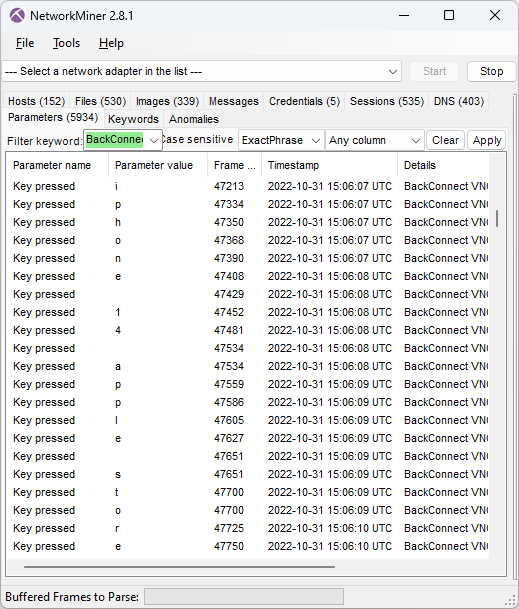Click the BackConnect filter keyword field
Viewport: 519px width, 609px height.
pos(115,140)
